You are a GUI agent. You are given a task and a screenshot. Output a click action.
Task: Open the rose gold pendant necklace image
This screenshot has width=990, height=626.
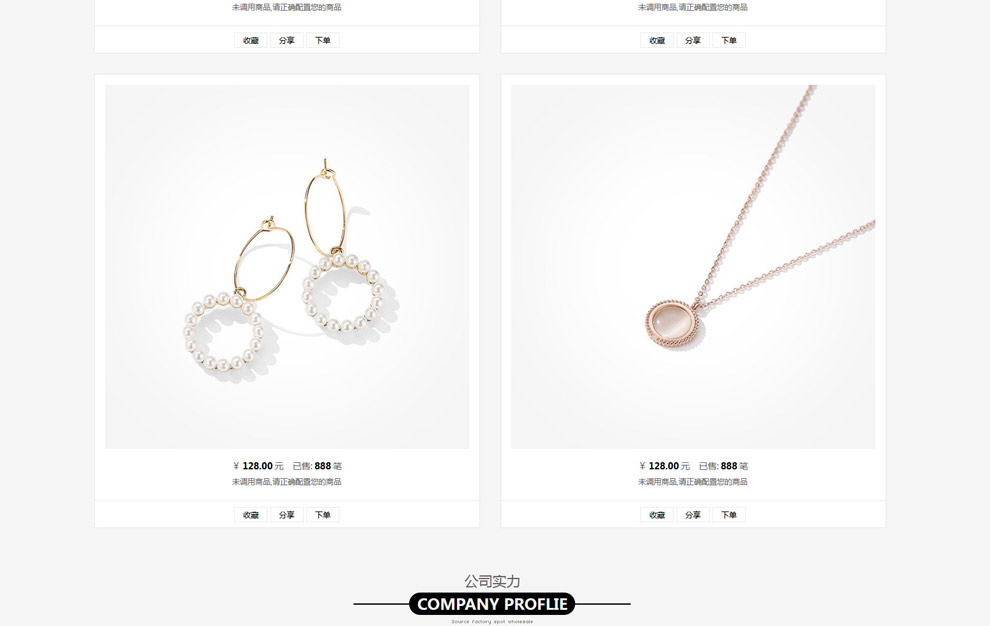[x=693, y=267]
